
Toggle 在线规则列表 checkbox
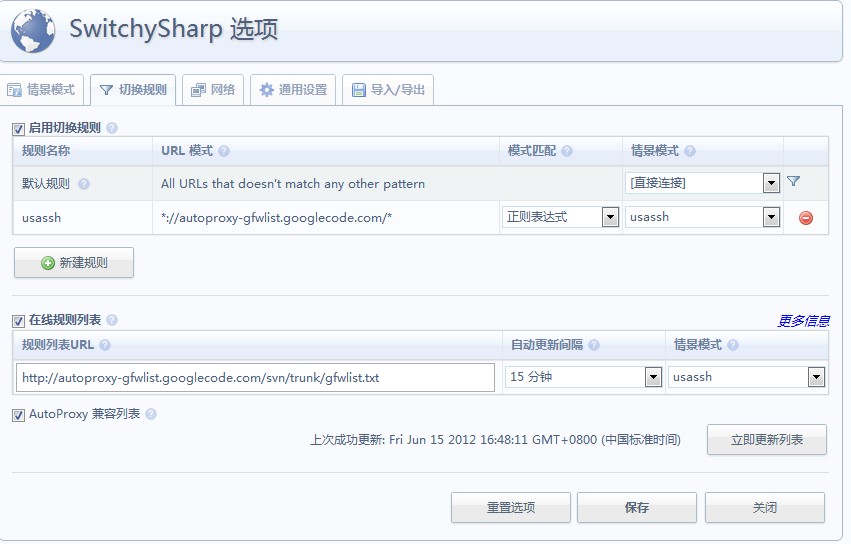18,321
